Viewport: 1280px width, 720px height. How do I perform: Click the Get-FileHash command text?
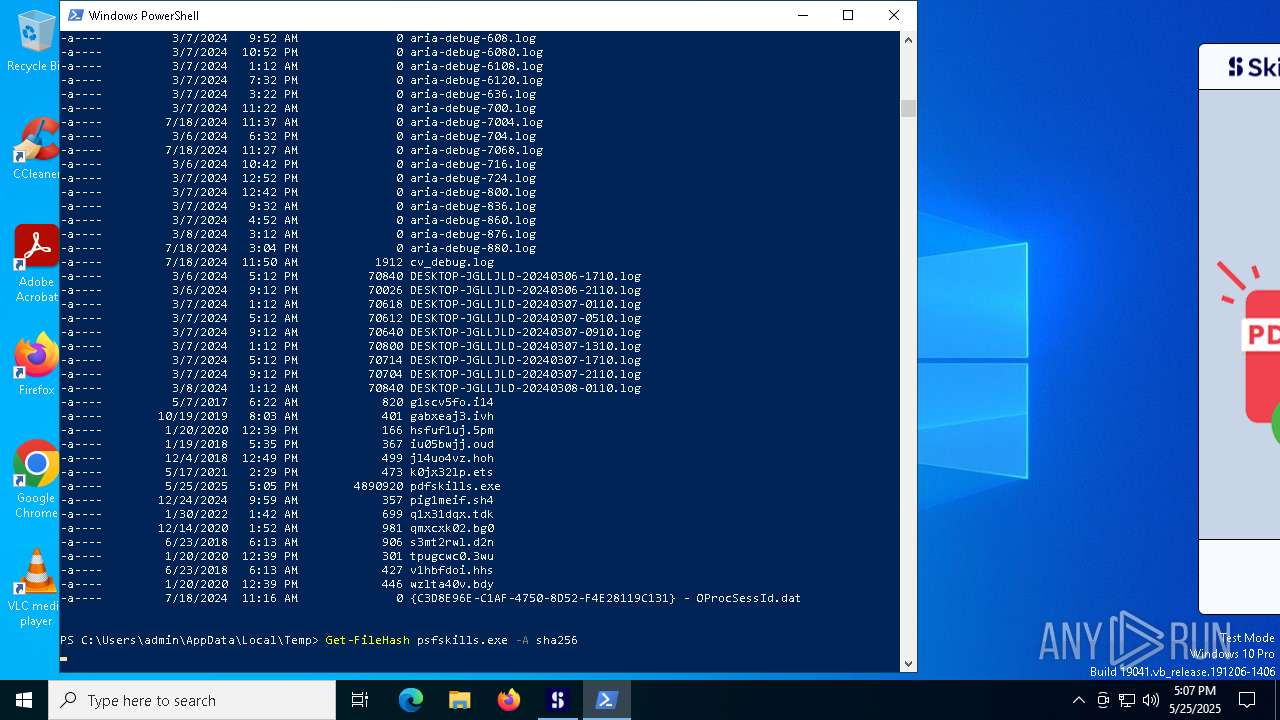click(x=367, y=640)
